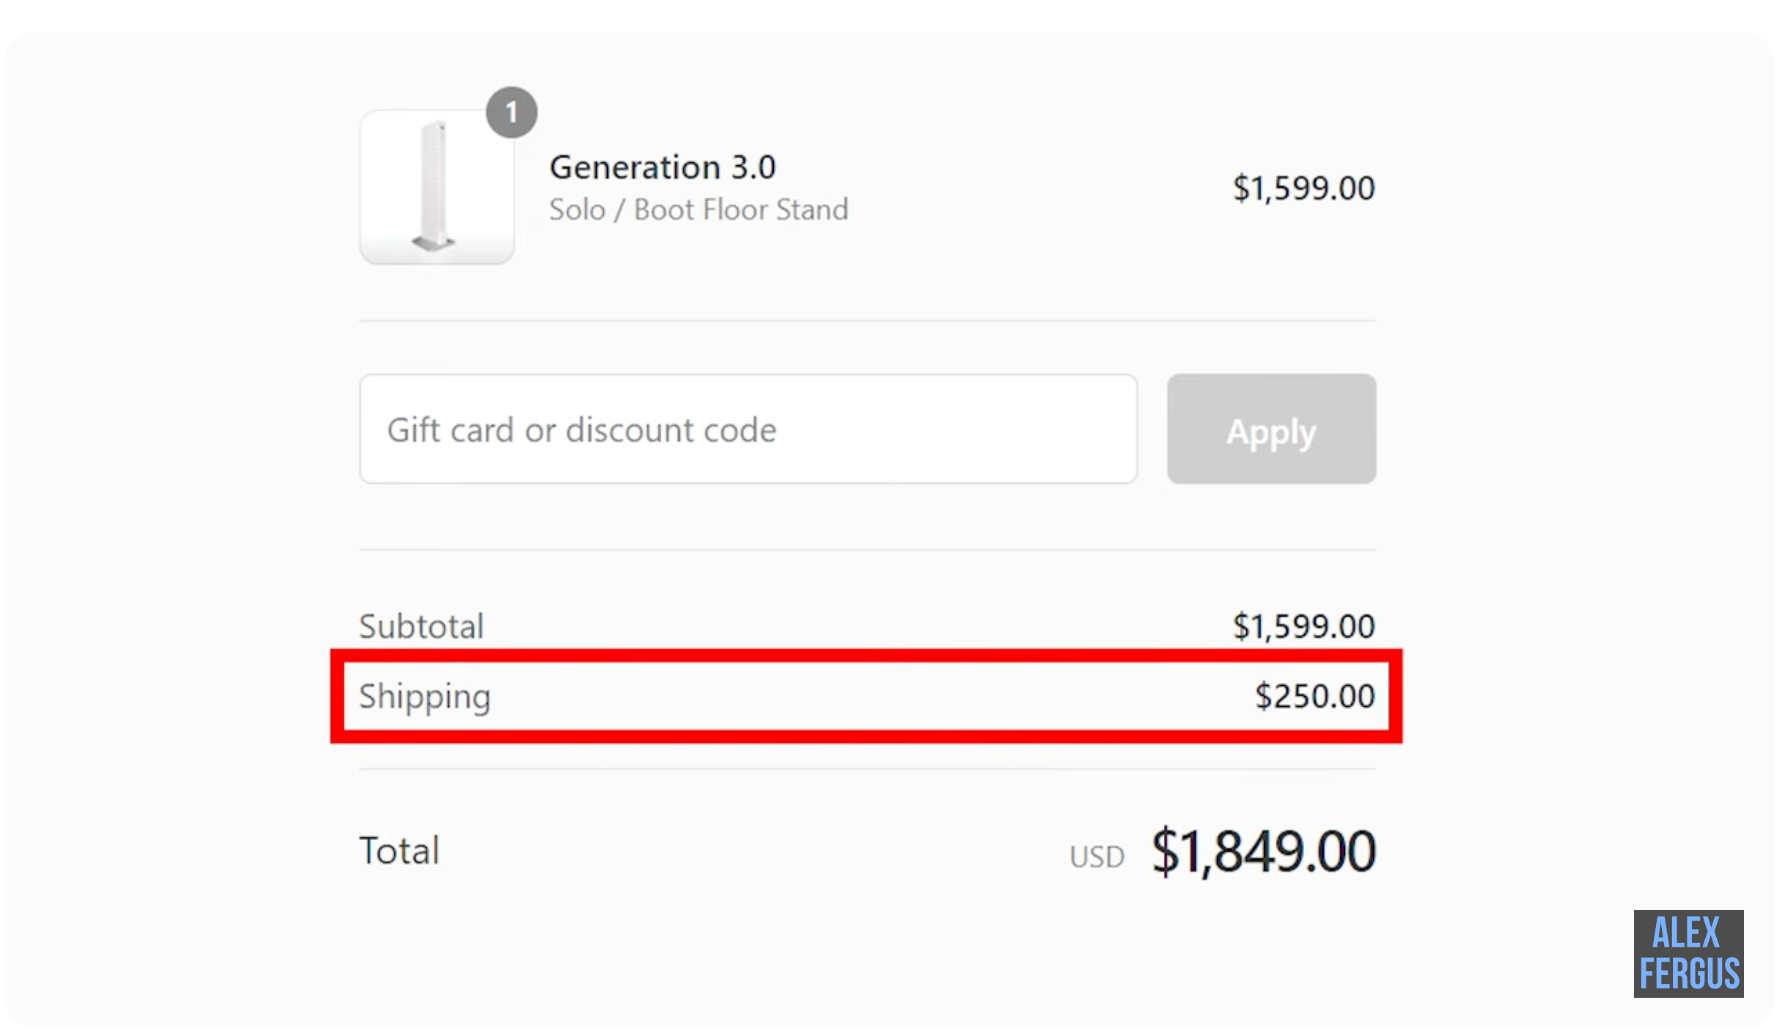Click the divider line below the product row
Screen dimensions: 1792x1032
[867, 321]
